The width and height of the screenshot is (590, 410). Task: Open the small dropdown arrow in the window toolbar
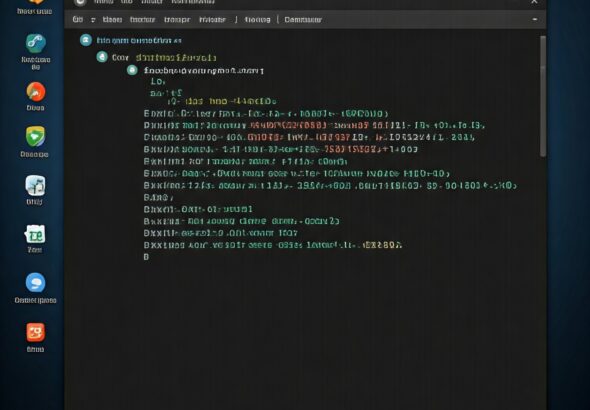point(93,20)
